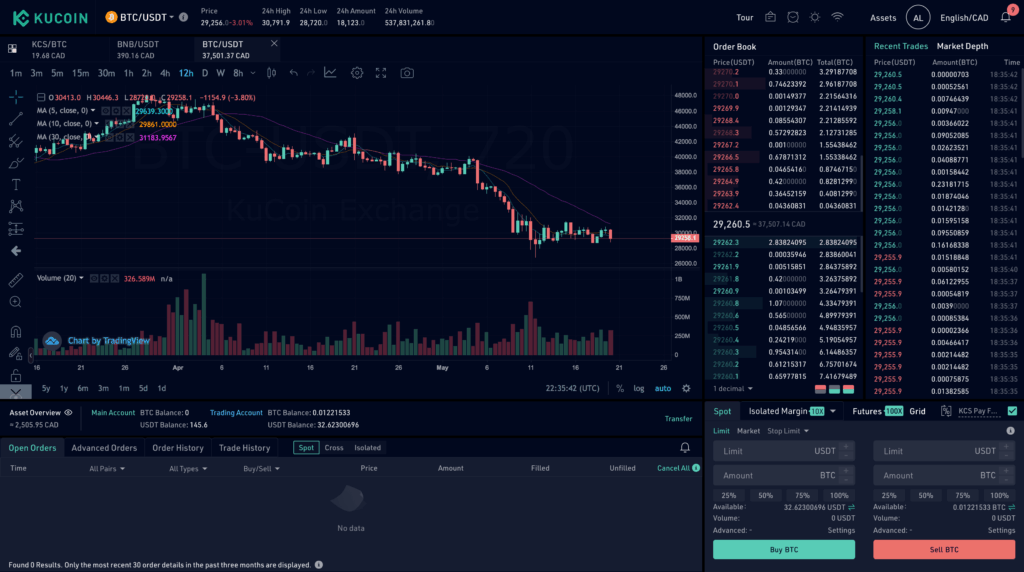
Task: Open candlestick chart type selector
Action: tap(271, 73)
